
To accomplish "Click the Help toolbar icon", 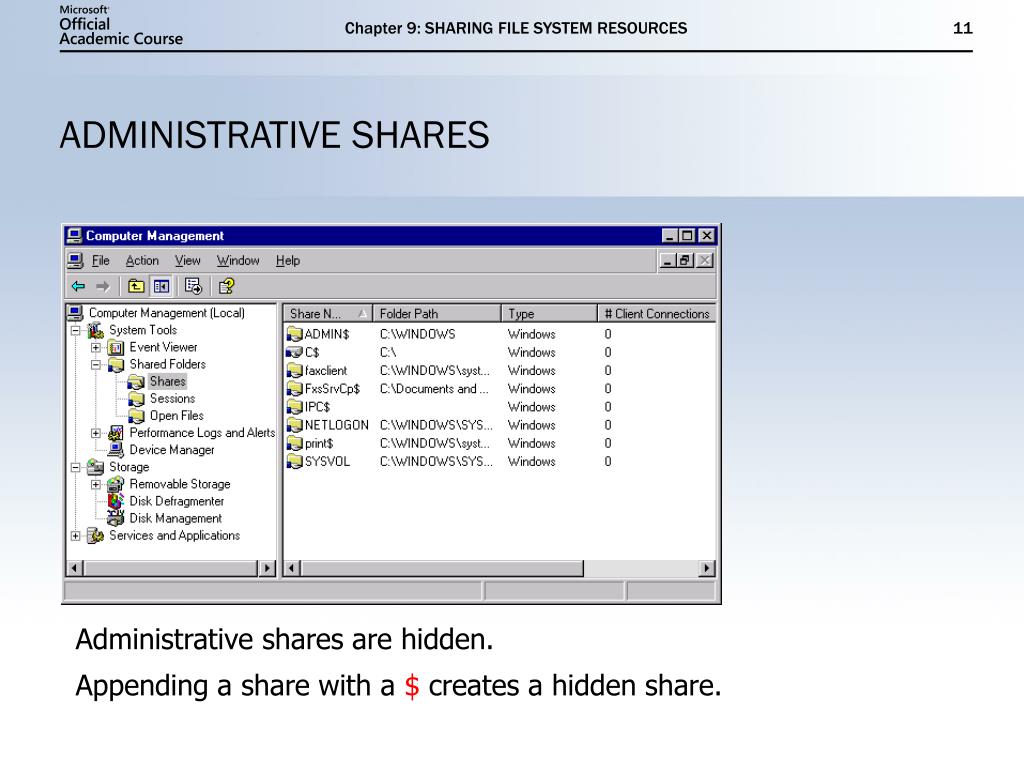I will (x=226, y=286).
